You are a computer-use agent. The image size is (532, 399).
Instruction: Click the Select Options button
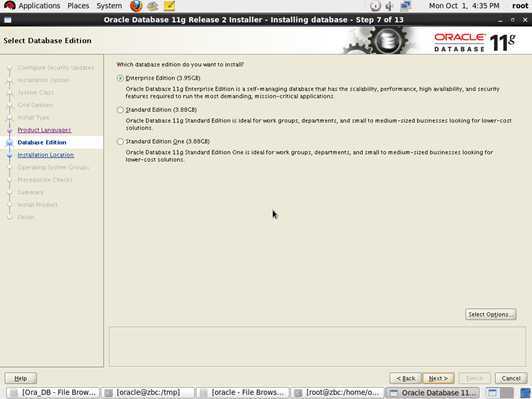coord(491,314)
